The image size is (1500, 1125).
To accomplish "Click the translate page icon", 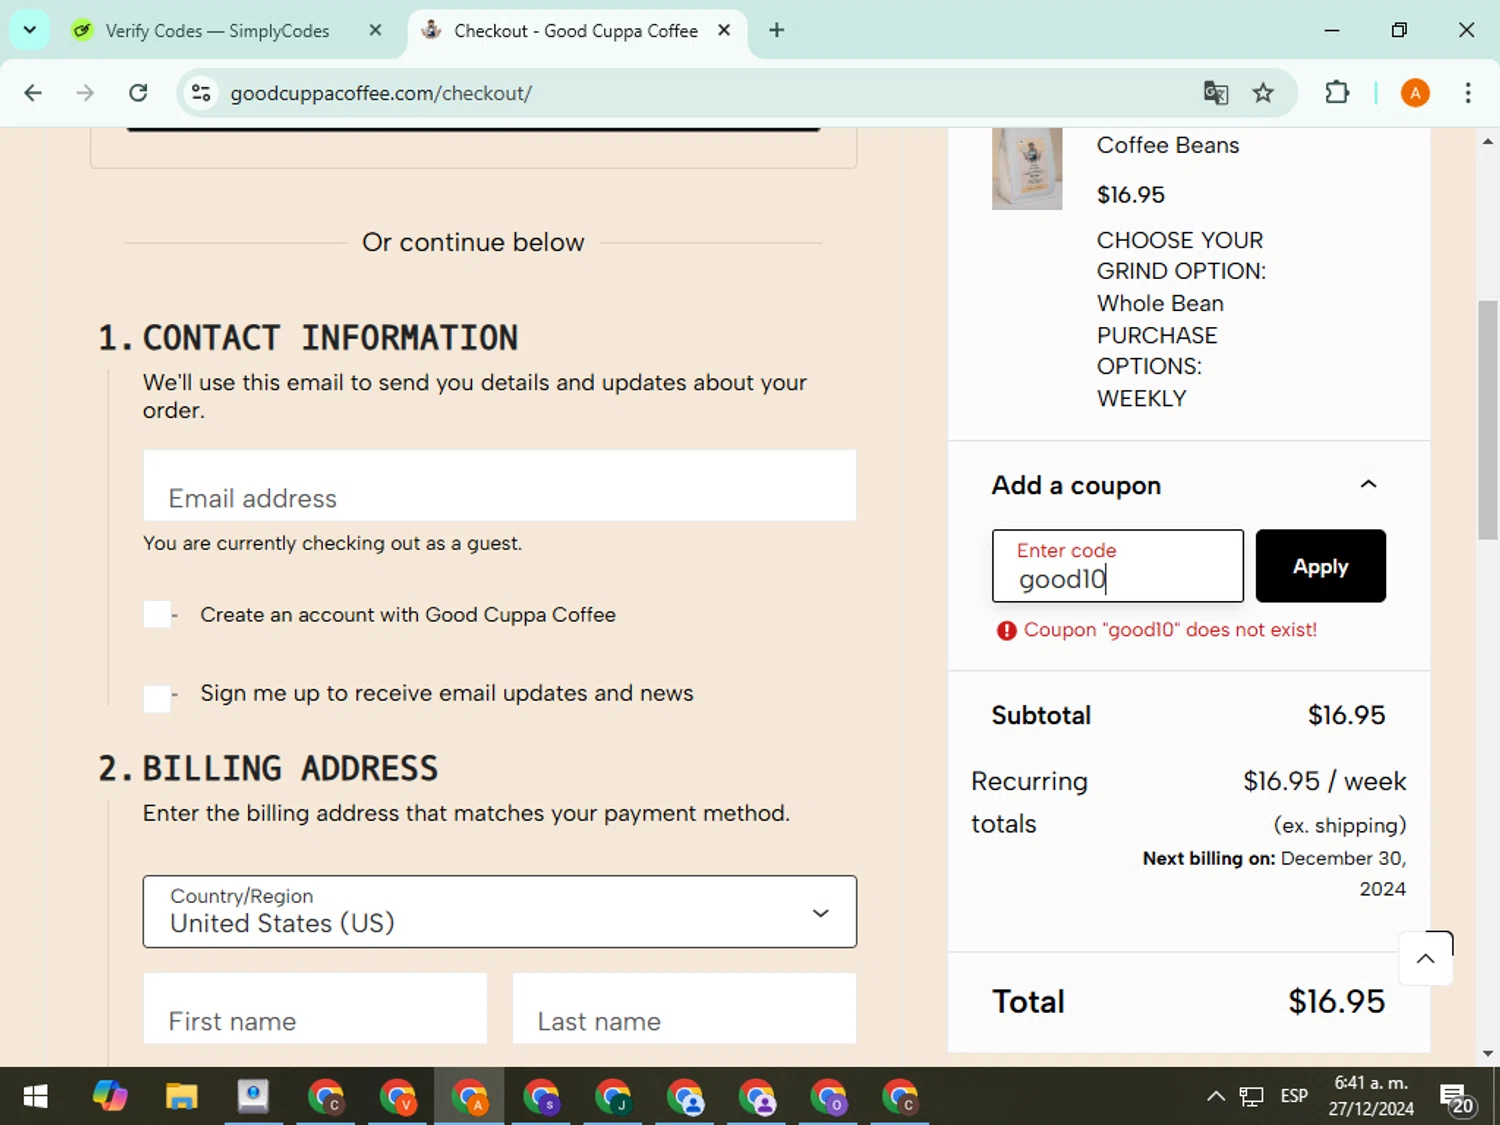I will click(x=1215, y=93).
